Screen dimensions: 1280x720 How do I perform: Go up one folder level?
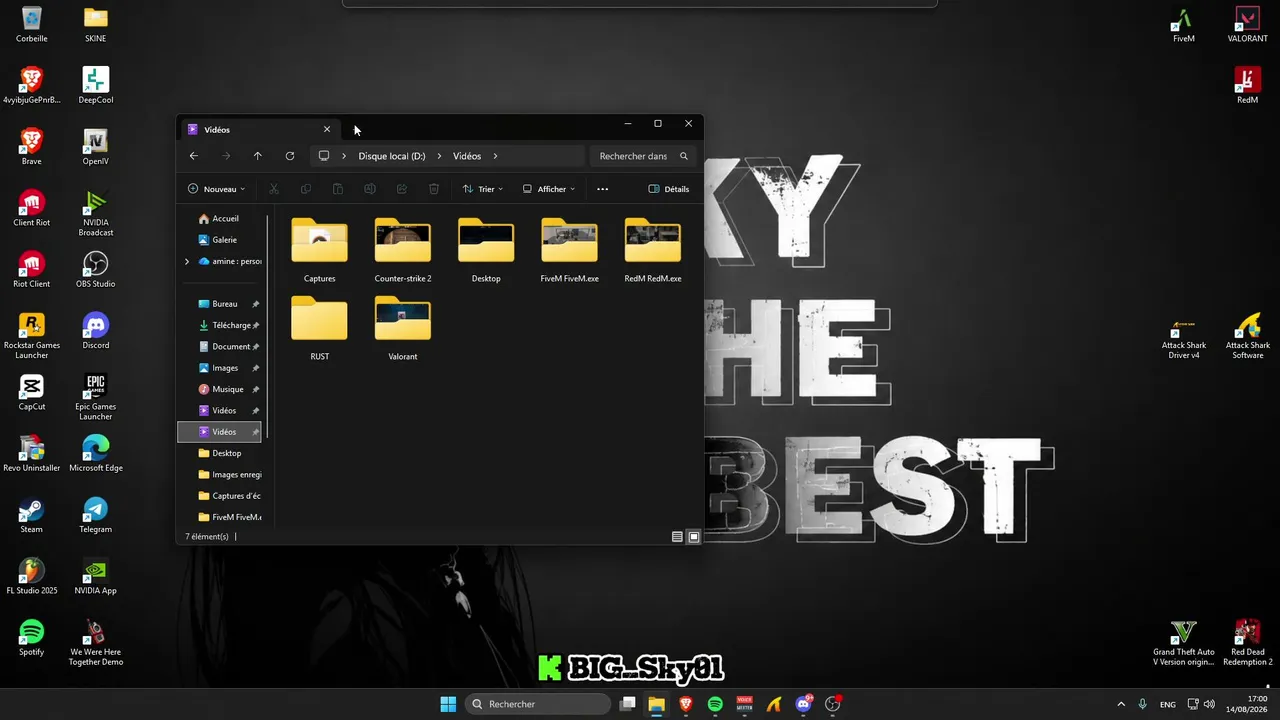pyautogui.click(x=258, y=156)
